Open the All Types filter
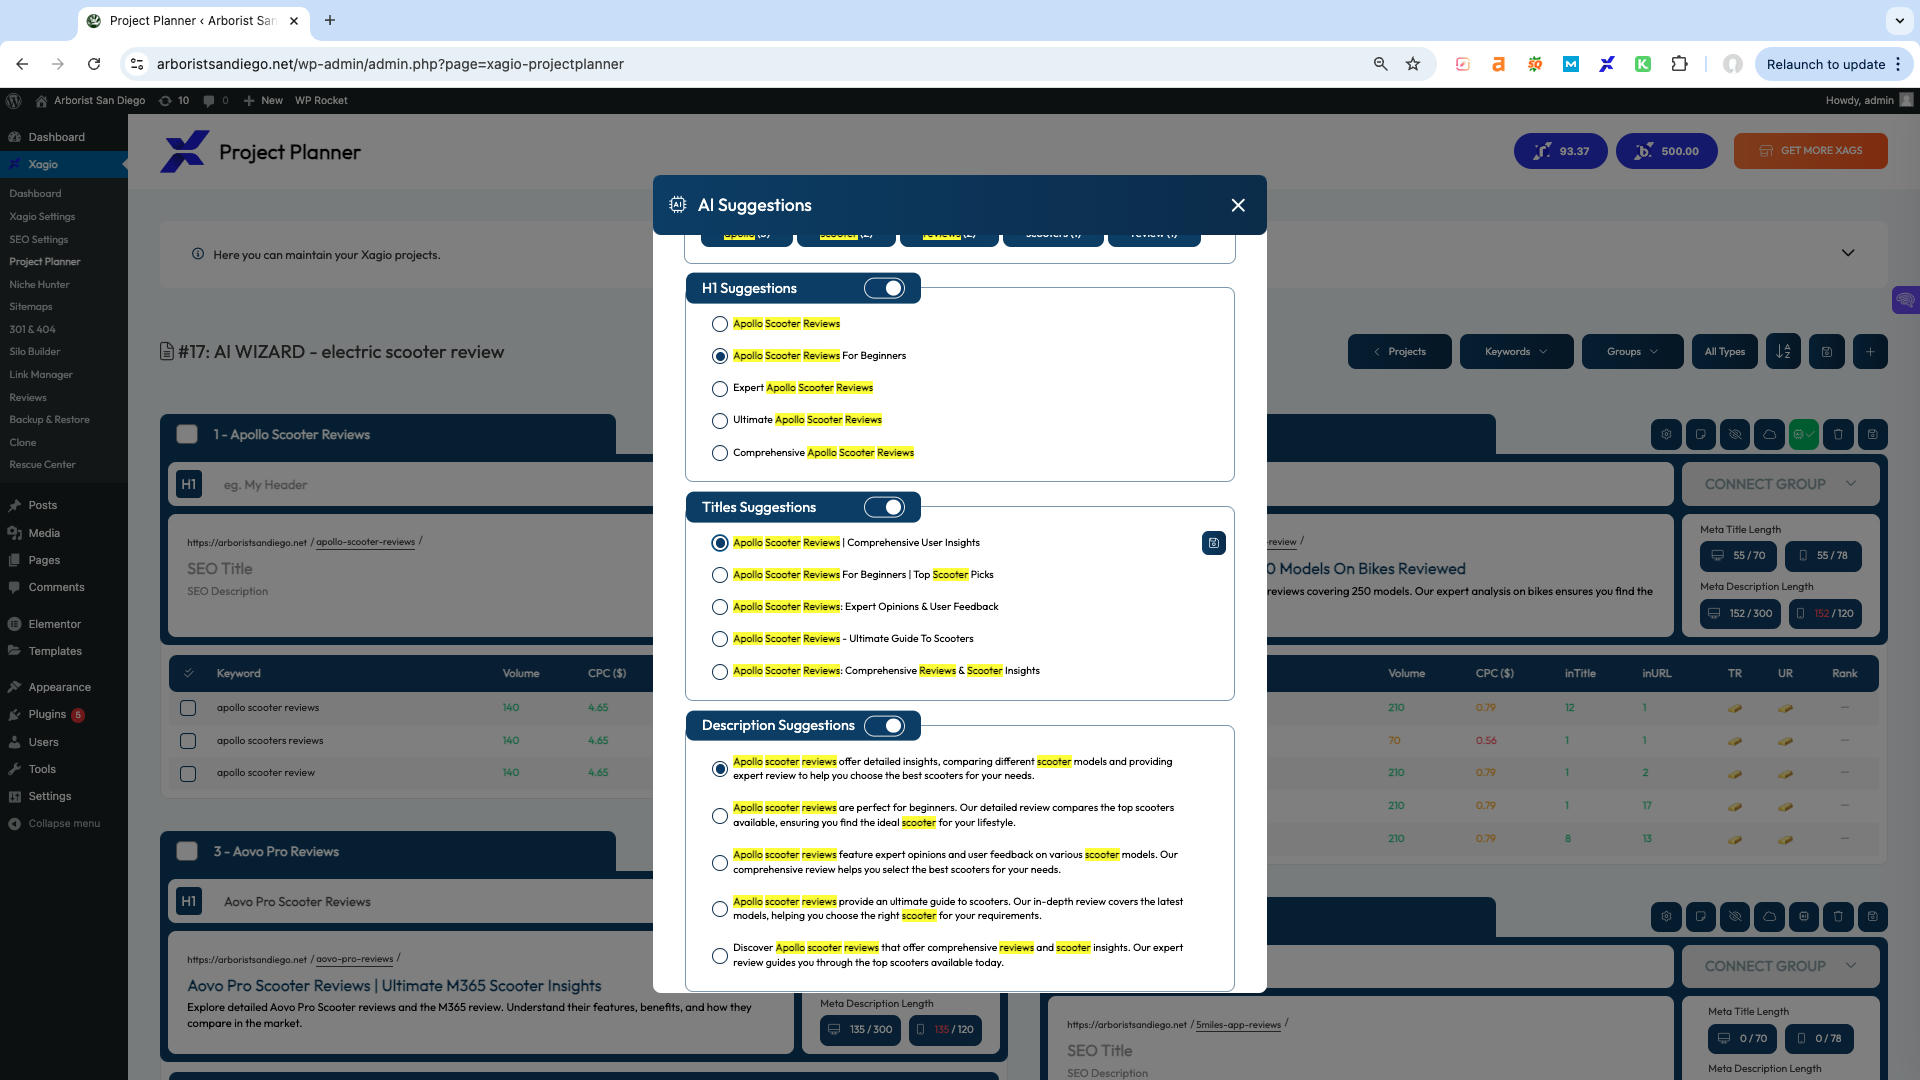The image size is (1920, 1080). click(1724, 352)
